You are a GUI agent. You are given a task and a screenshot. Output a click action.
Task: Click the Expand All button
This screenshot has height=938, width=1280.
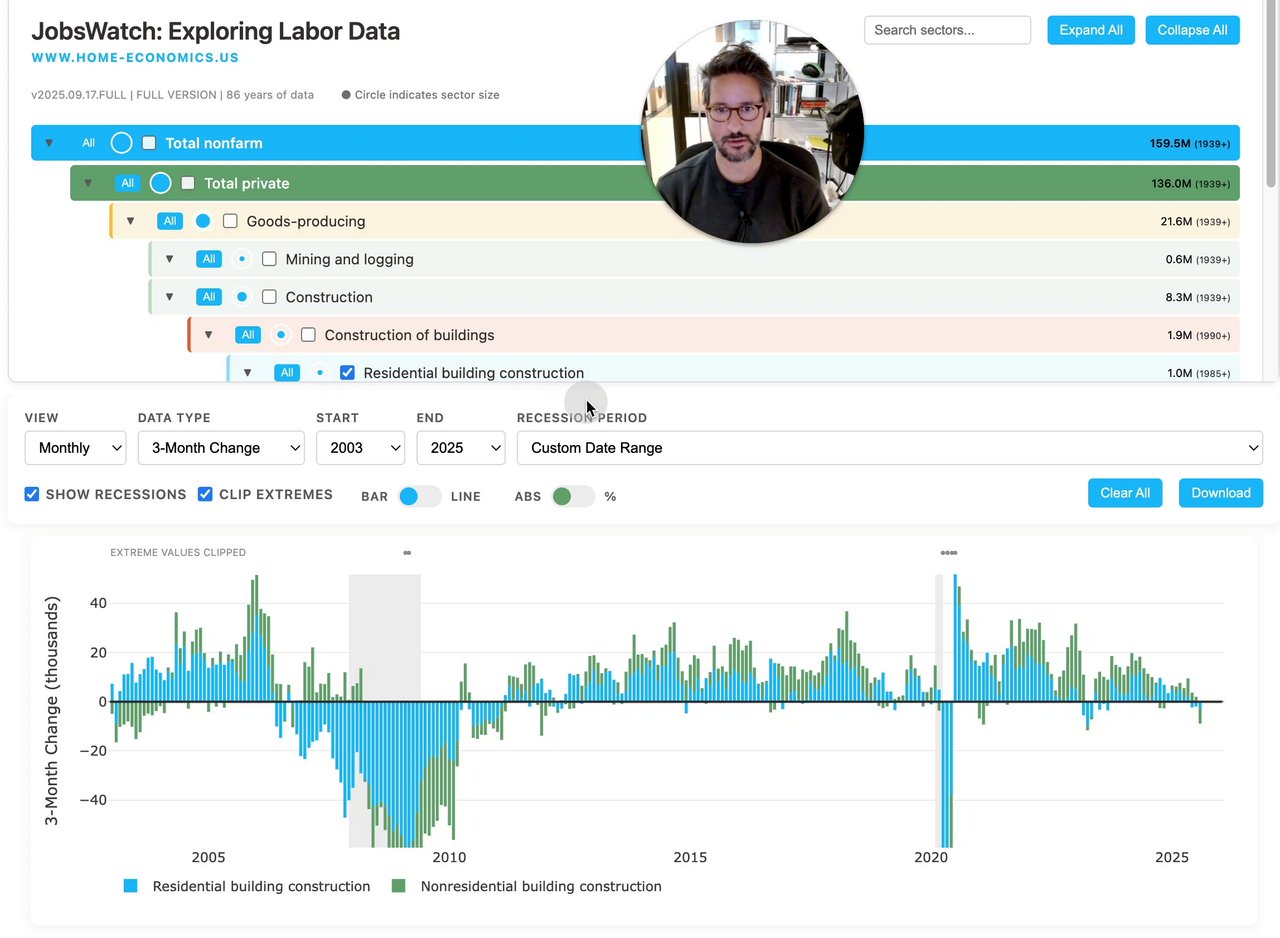[1091, 30]
